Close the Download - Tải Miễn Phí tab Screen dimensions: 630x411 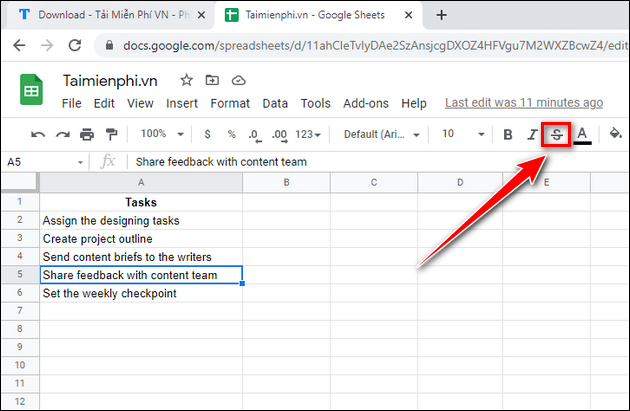[202, 15]
